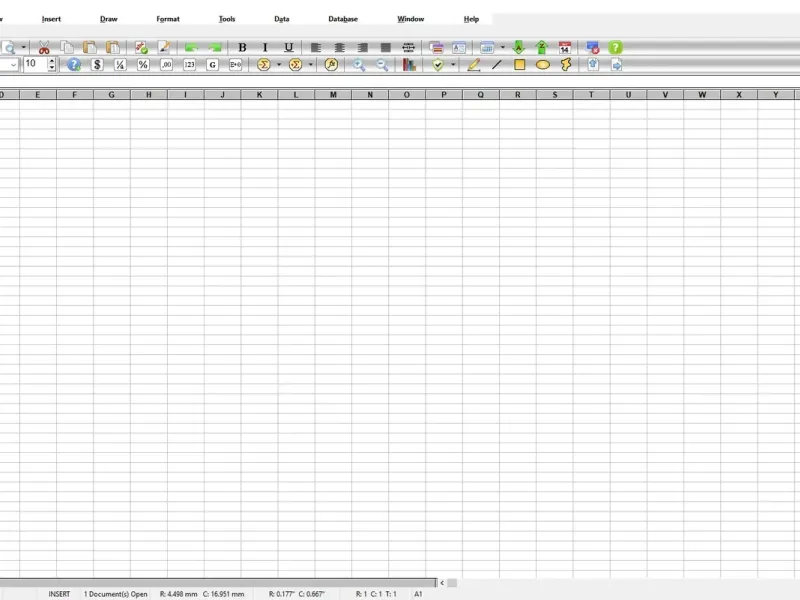Apply percent number format

[x=143, y=65]
